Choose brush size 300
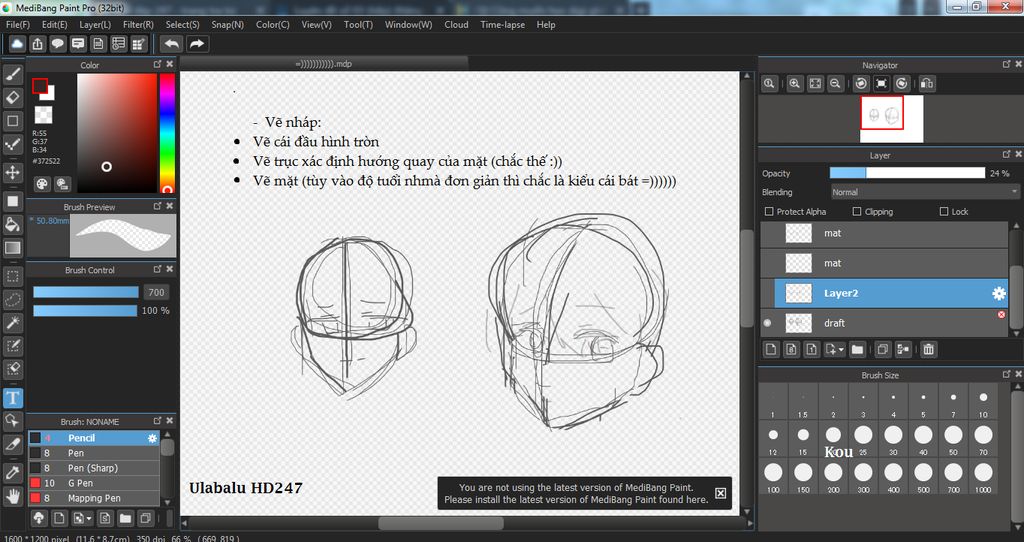 point(863,477)
